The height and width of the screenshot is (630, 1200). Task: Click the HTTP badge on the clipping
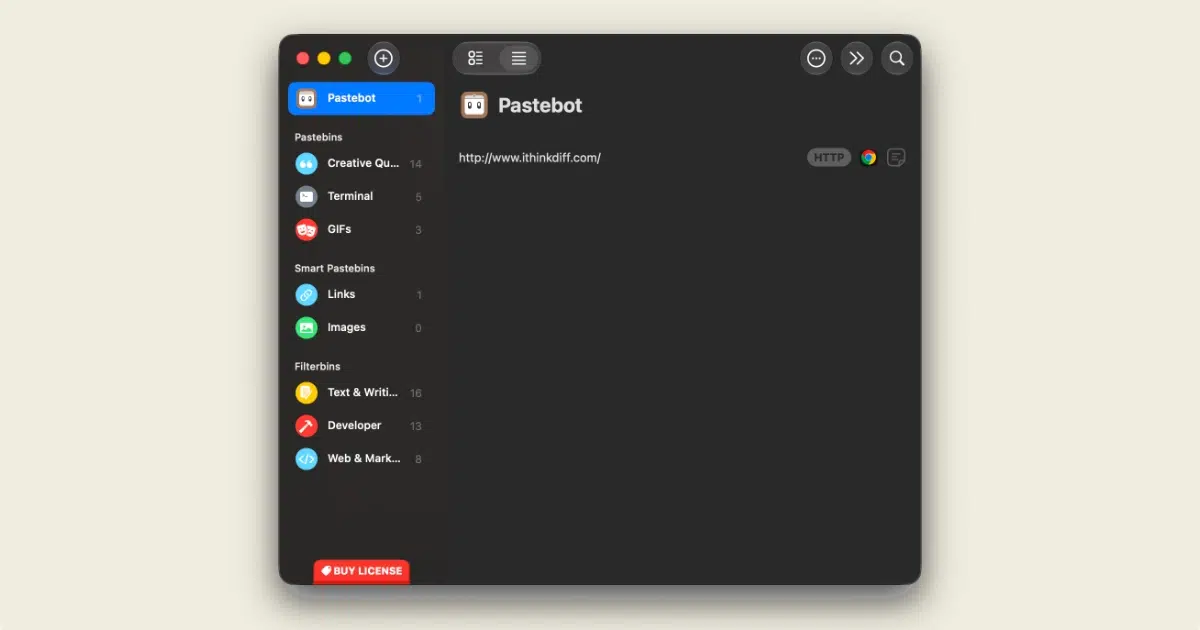829,157
